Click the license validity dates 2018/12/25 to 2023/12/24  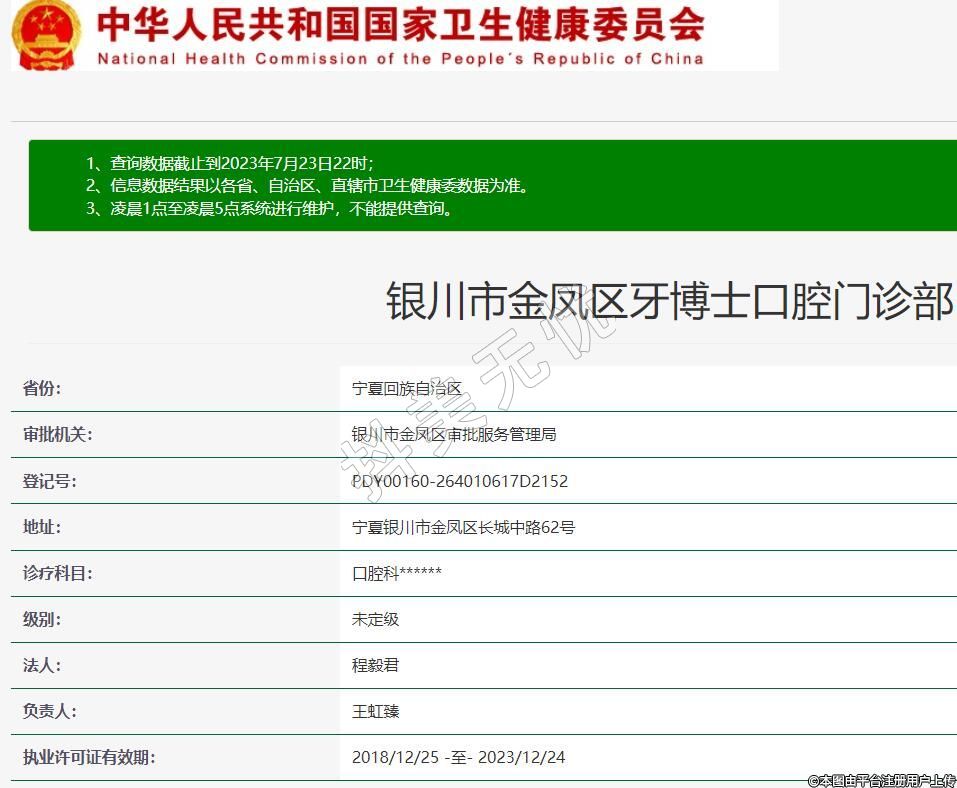click(x=458, y=757)
